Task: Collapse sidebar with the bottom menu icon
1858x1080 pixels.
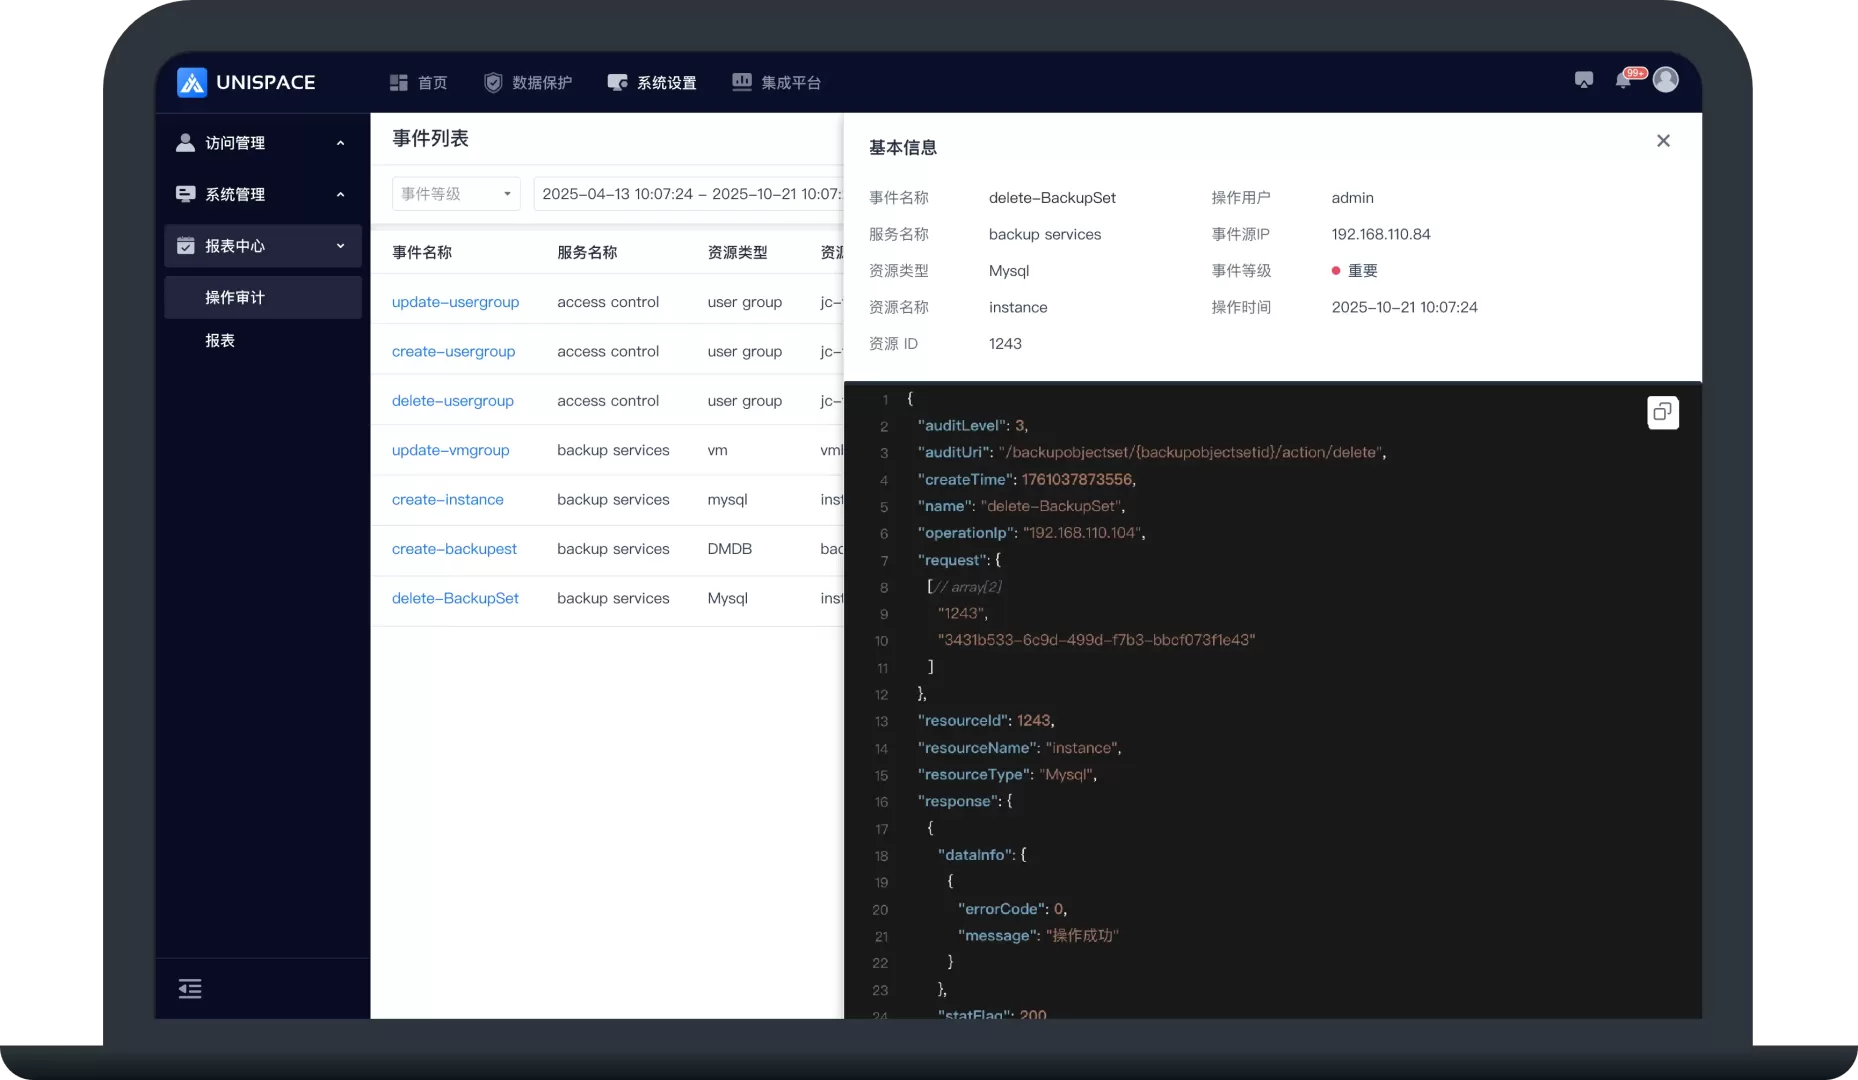Action: coord(190,989)
